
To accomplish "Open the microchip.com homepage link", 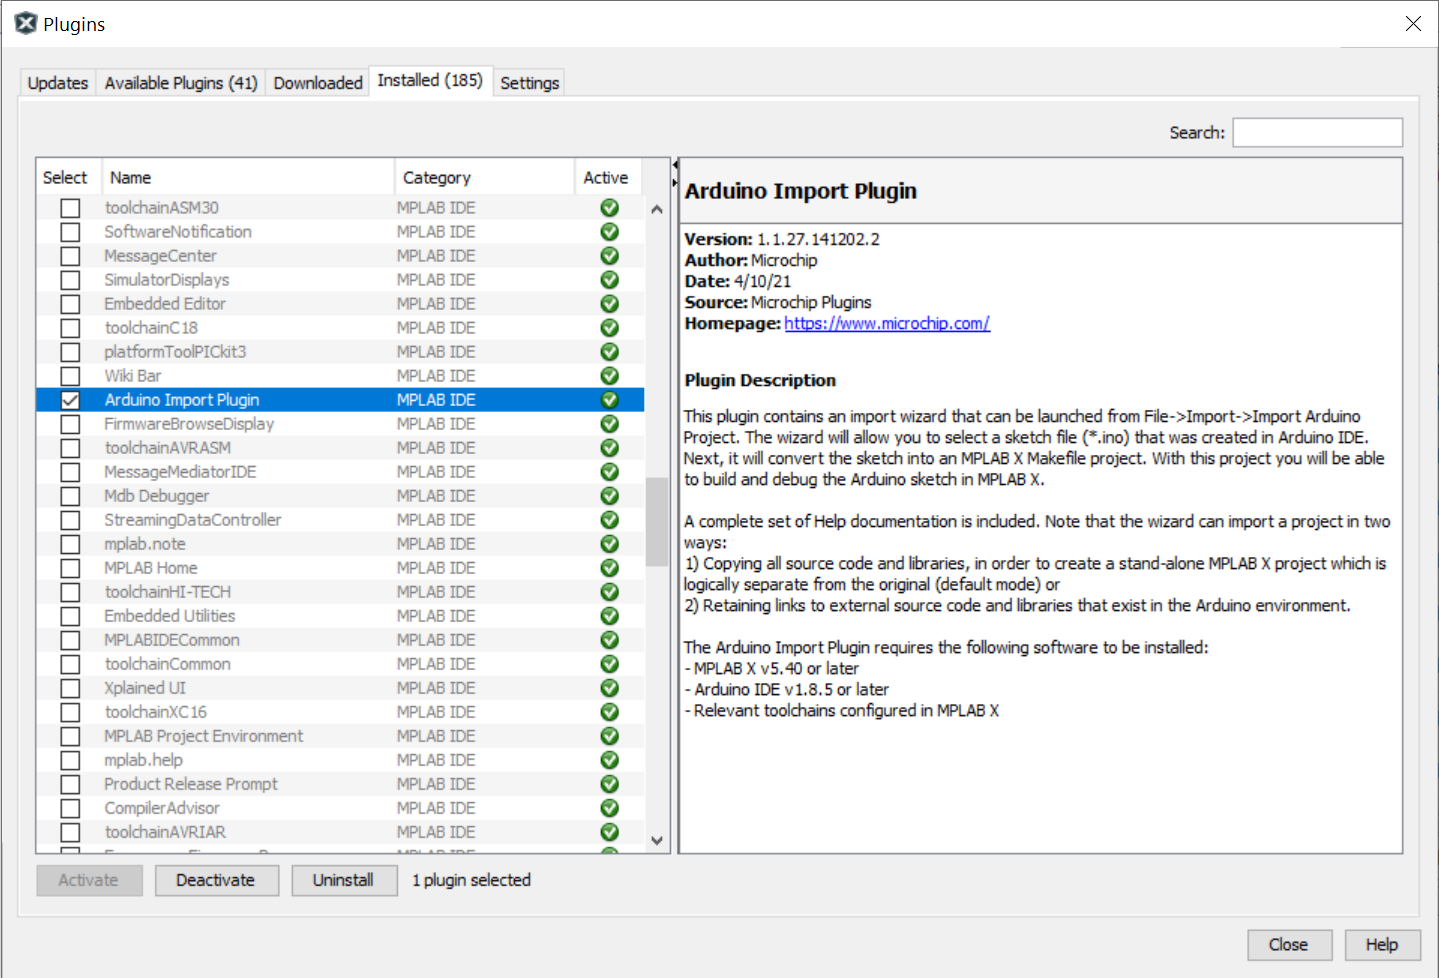I will click(x=887, y=323).
